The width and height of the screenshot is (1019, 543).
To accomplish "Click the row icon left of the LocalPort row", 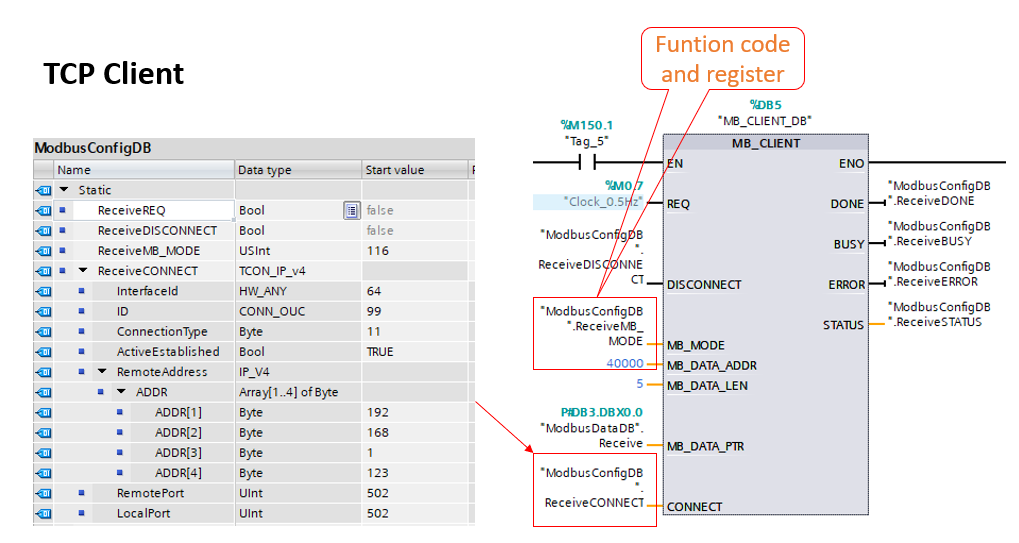I will tap(43, 513).
